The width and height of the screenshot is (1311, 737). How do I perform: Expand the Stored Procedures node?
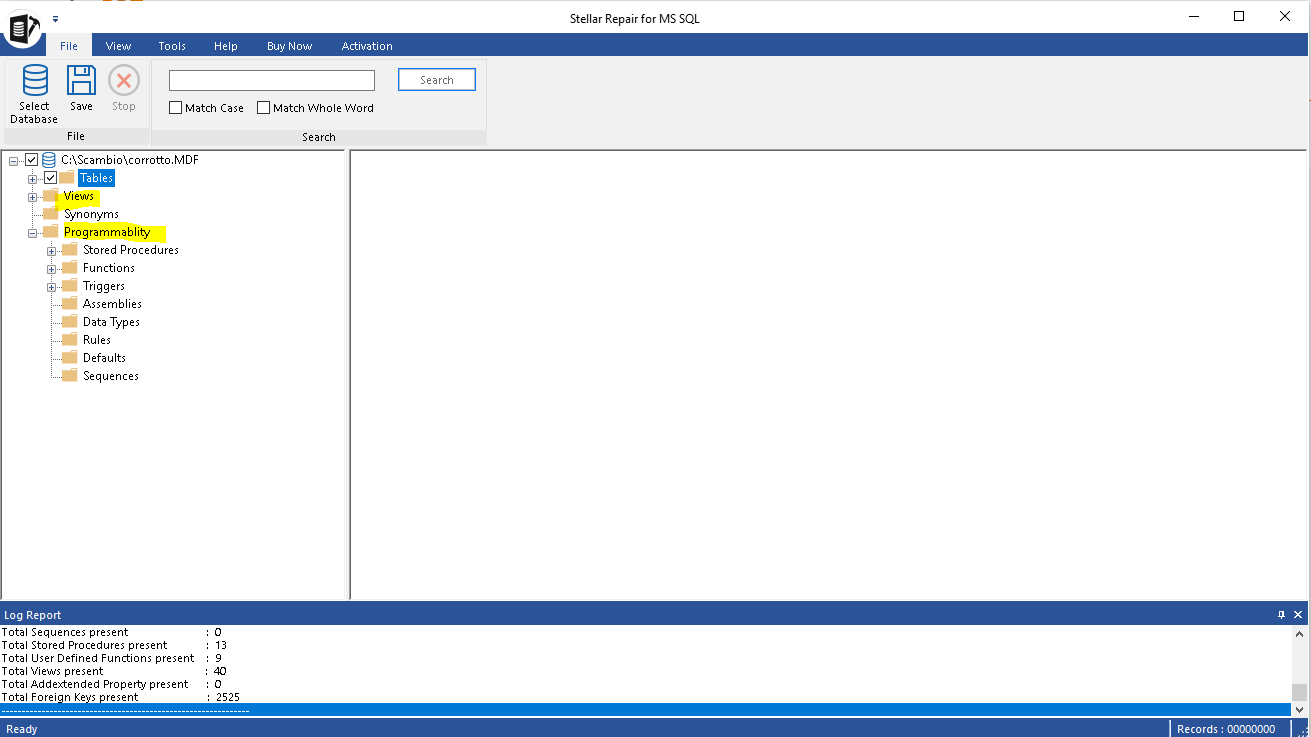[x=51, y=251]
